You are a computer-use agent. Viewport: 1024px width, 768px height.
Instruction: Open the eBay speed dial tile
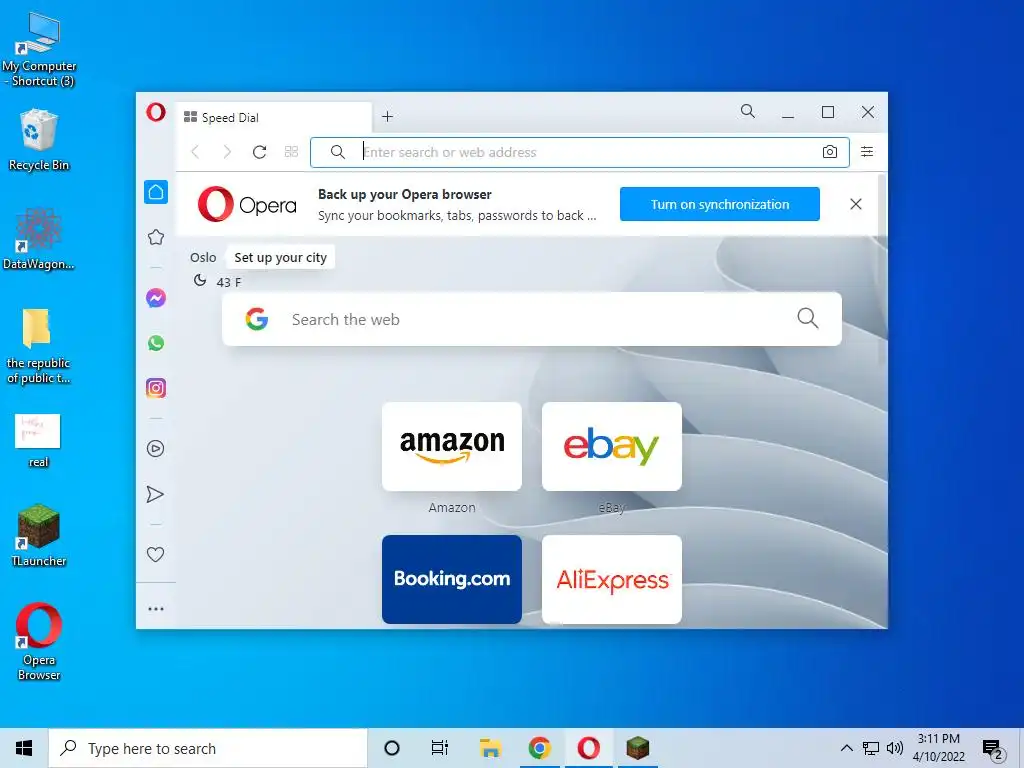coord(612,446)
